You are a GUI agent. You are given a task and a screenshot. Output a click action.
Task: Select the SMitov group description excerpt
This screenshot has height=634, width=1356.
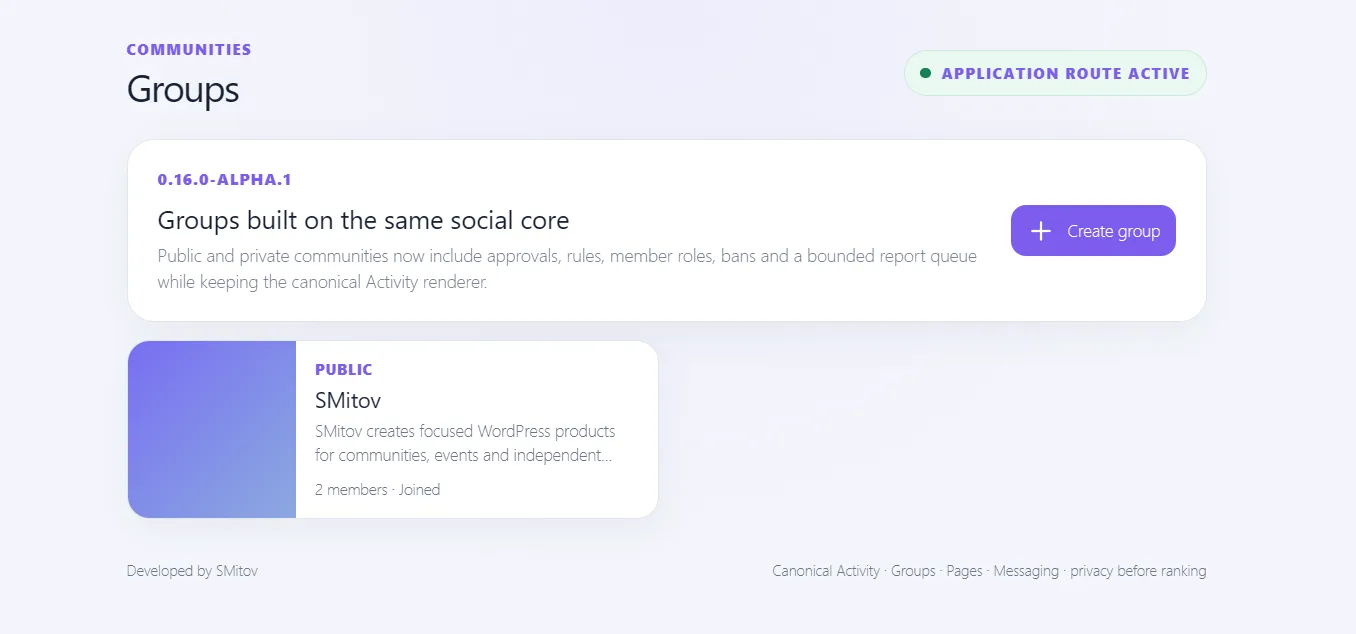pyautogui.click(x=465, y=443)
